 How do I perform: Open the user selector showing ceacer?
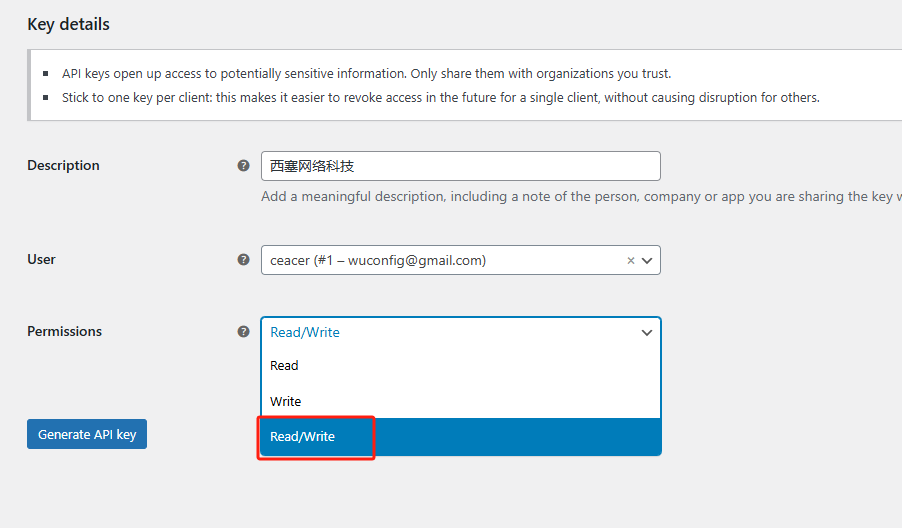click(461, 261)
